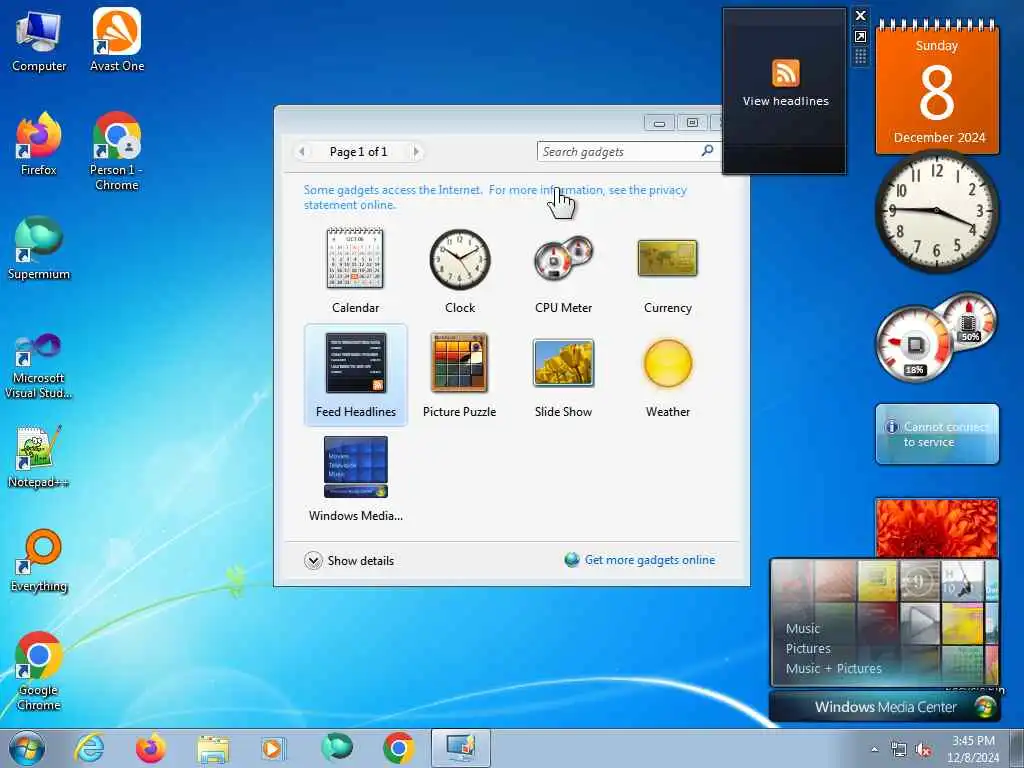
Task: Click the Windows Media Center logo bar
Action: [x=885, y=707]
